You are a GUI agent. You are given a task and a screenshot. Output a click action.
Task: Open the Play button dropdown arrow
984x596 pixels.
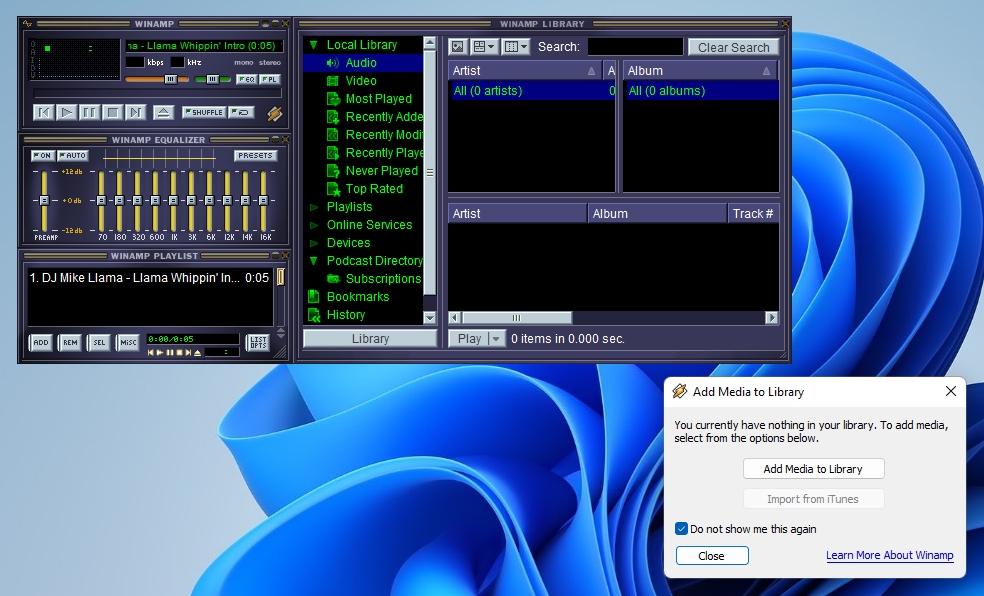pos(496,339)
